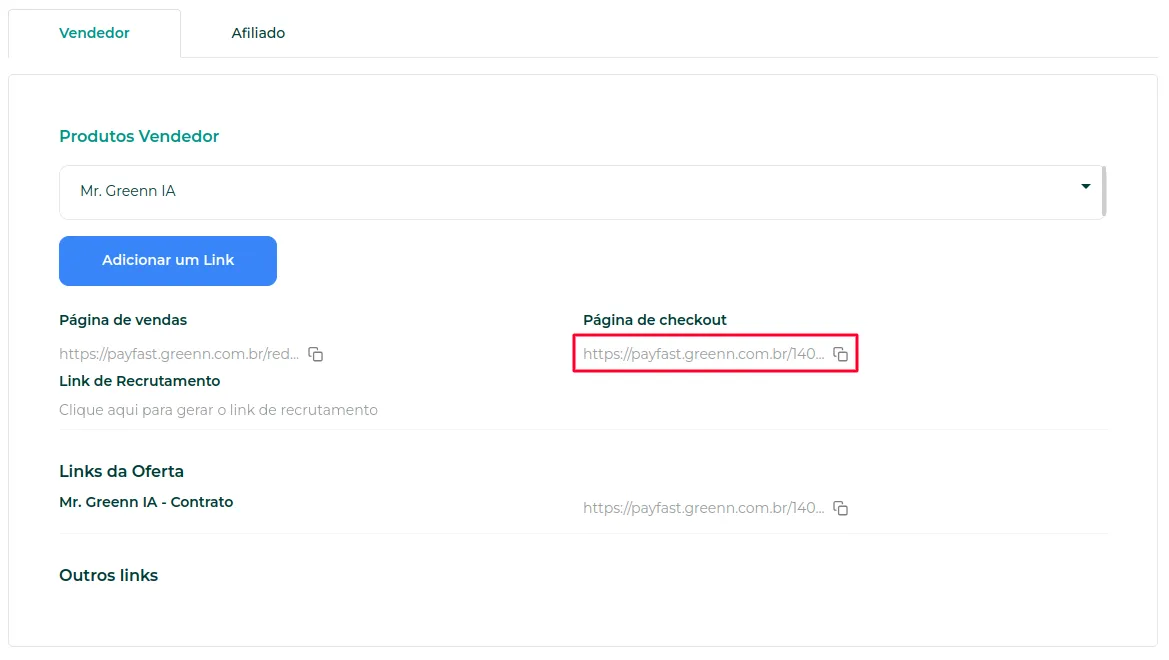Click the Contrato offer URL text
The width and height of the screenshot is (1169, 660).
point(704,509)
